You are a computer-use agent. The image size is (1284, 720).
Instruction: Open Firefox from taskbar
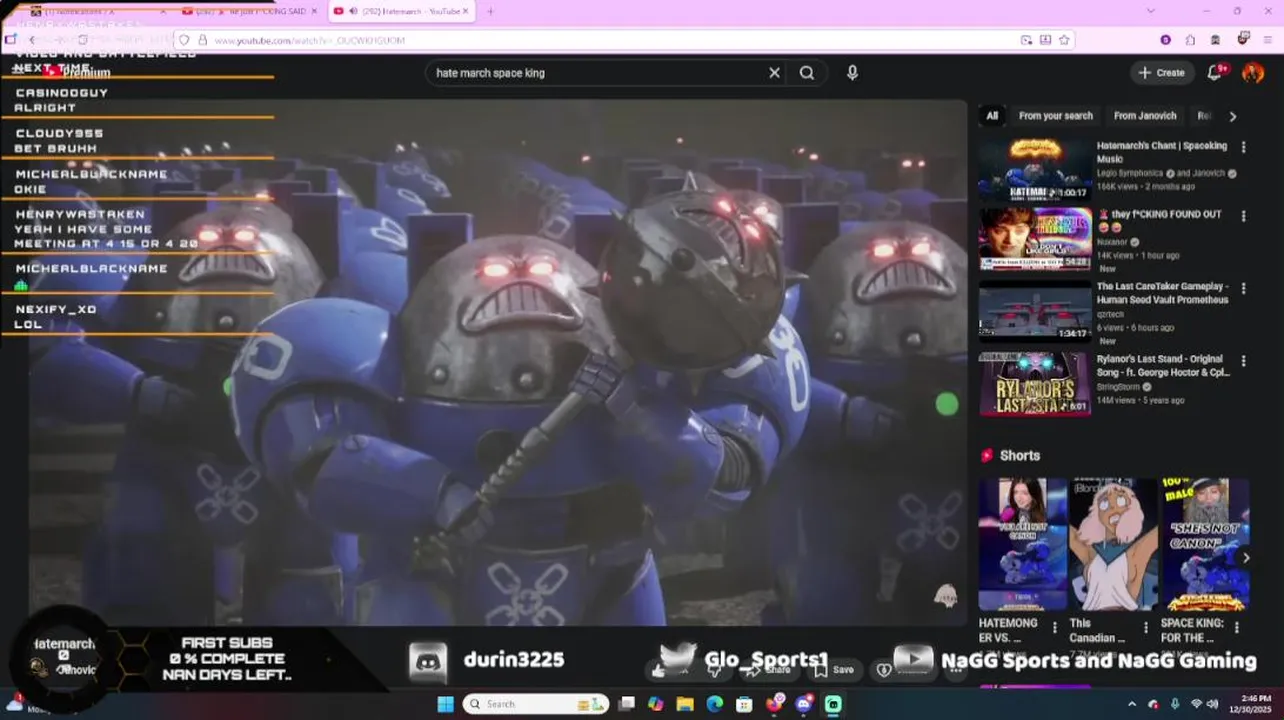pyautogui.click(x=775, y=704)
